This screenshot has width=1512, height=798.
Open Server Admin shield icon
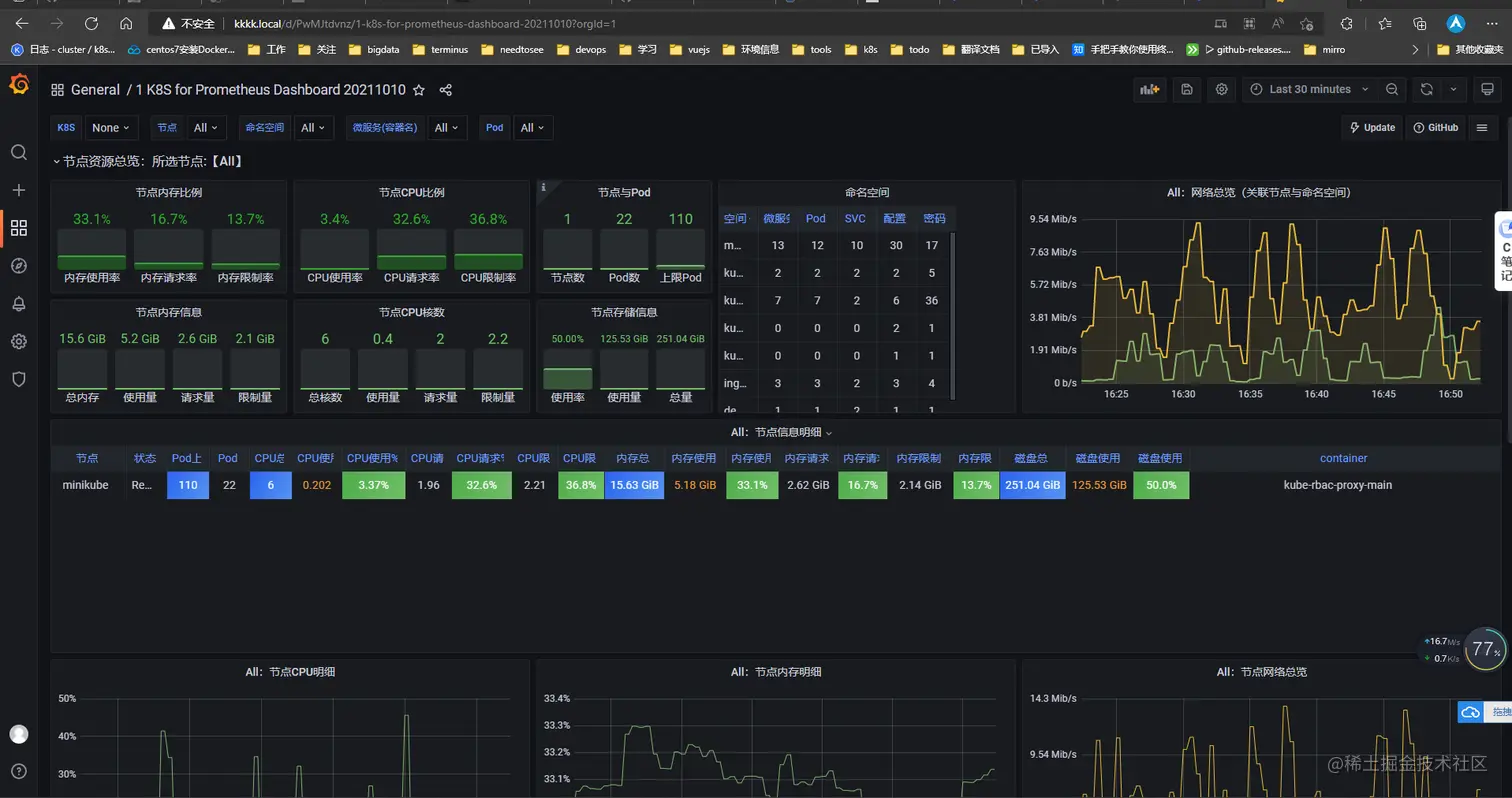[19, 380]
